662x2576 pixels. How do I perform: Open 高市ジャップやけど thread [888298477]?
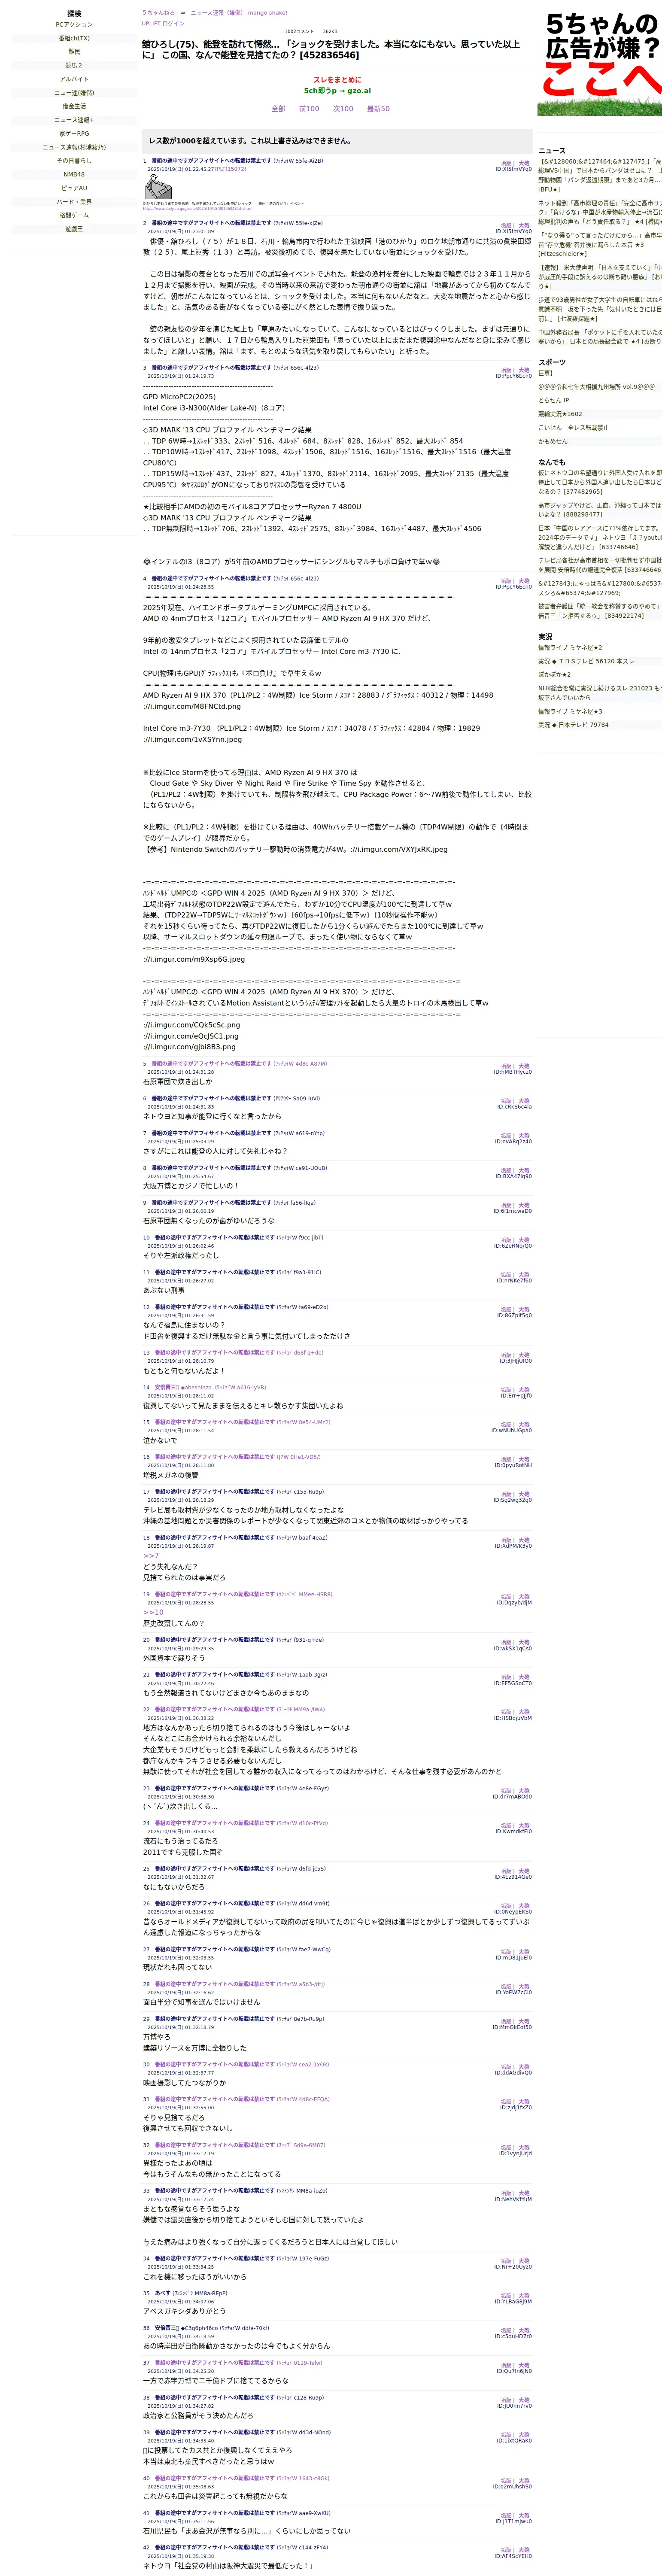(x=600, y=510)
